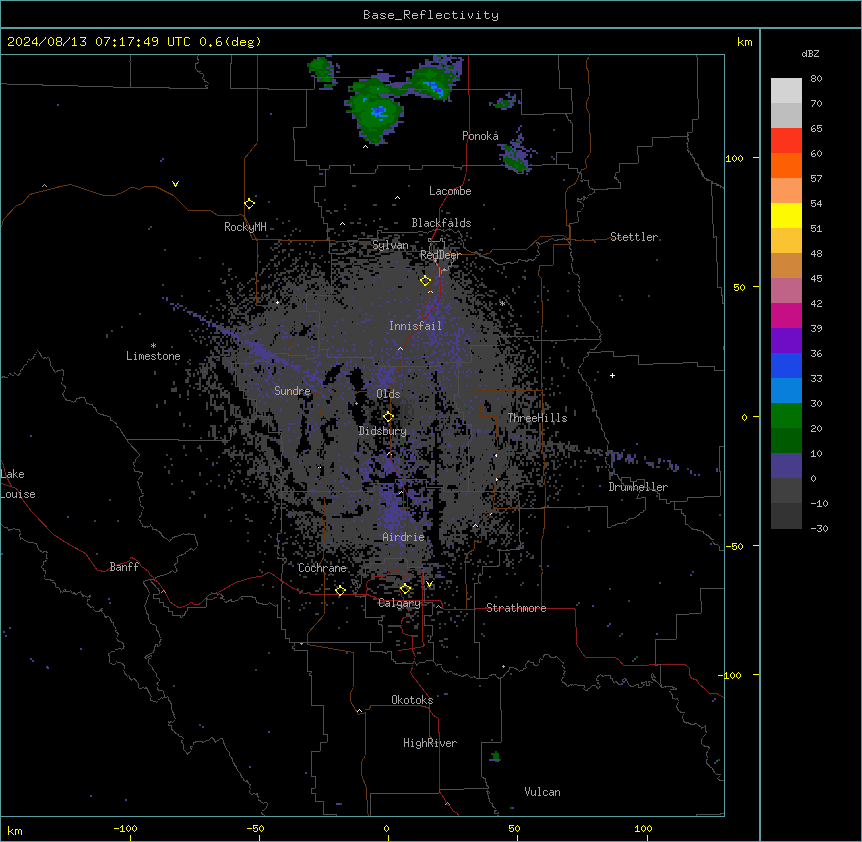Select the Cochrane label
This screenshot has height=842, width=862.
click(322, 568)
